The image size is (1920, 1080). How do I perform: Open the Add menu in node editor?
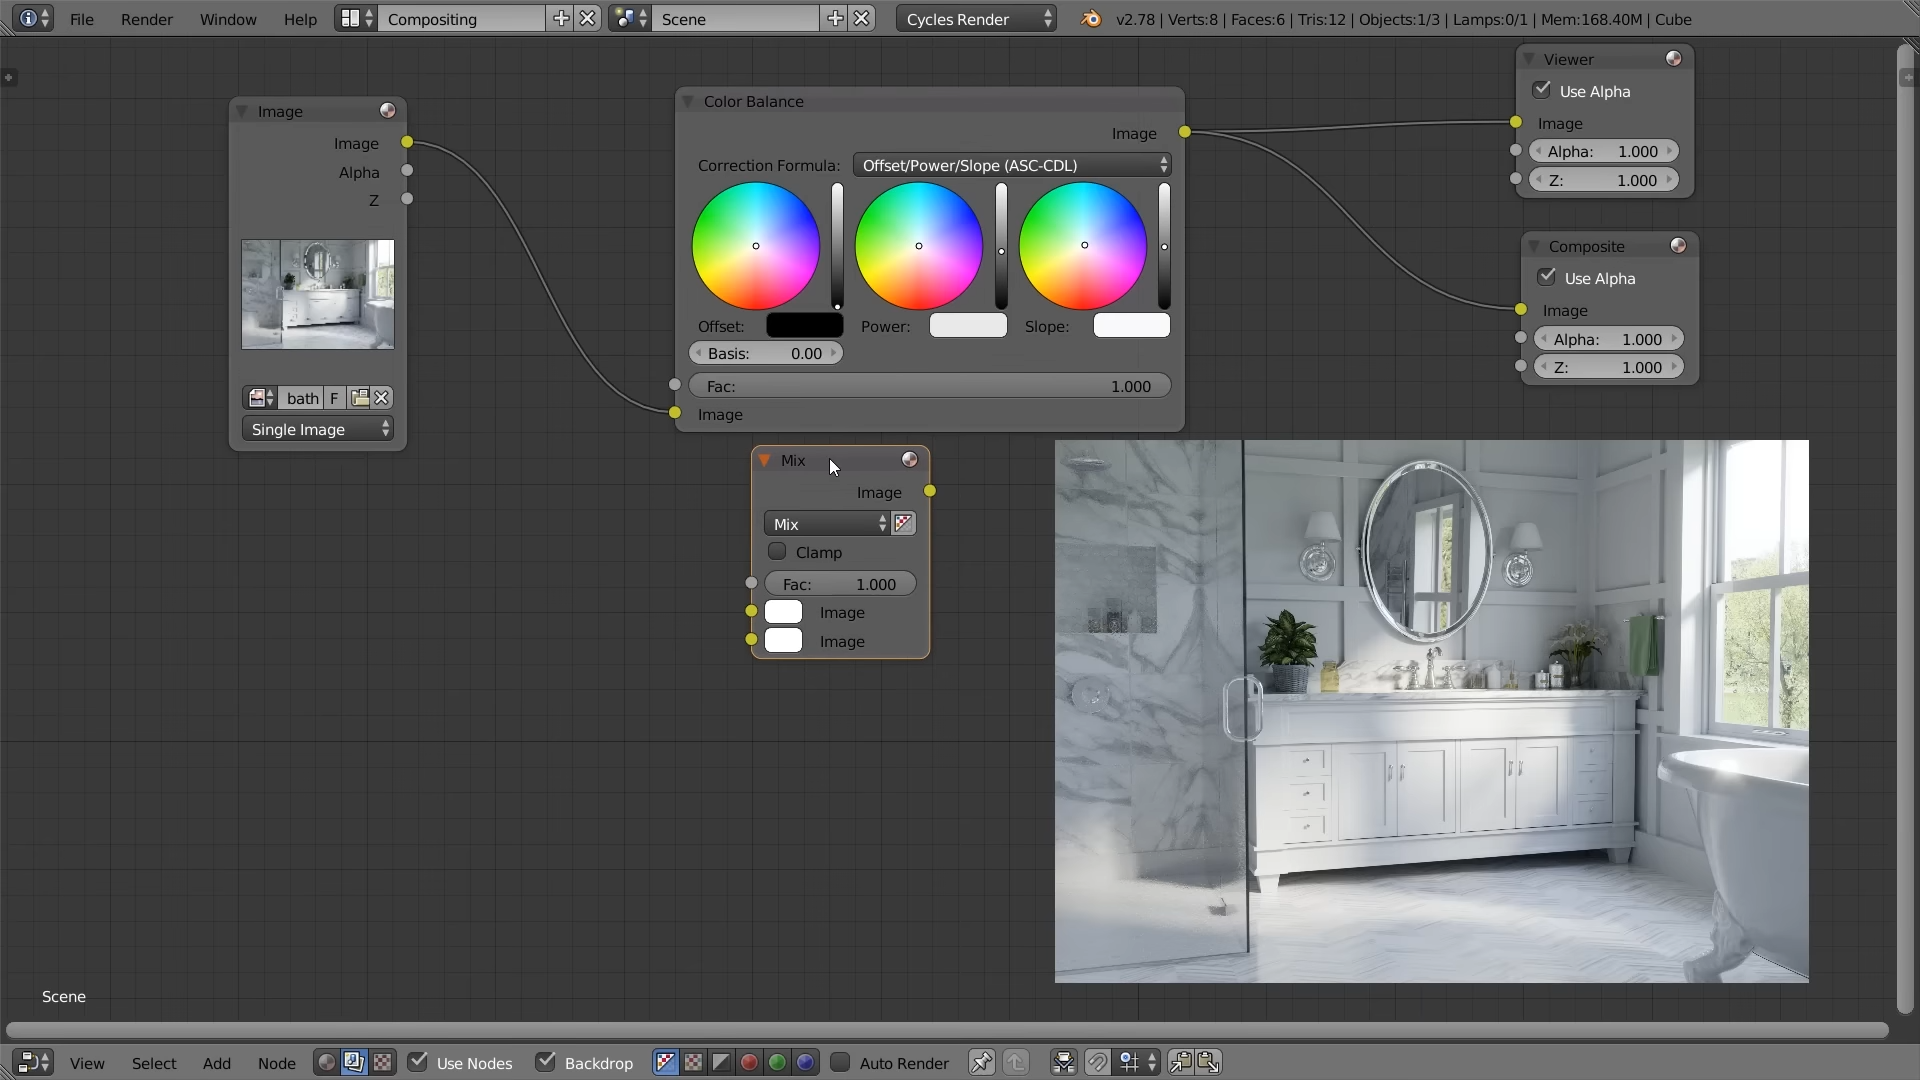click(x=216, y=1063)
